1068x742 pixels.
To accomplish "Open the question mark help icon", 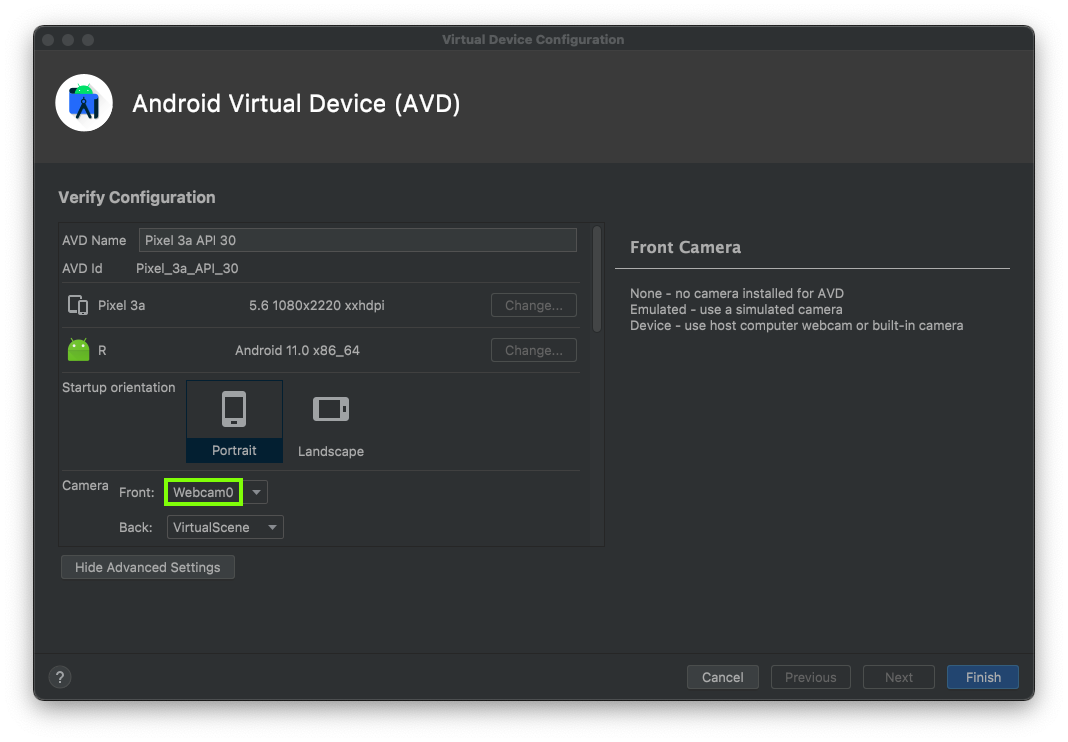I will tap(60, 677).
